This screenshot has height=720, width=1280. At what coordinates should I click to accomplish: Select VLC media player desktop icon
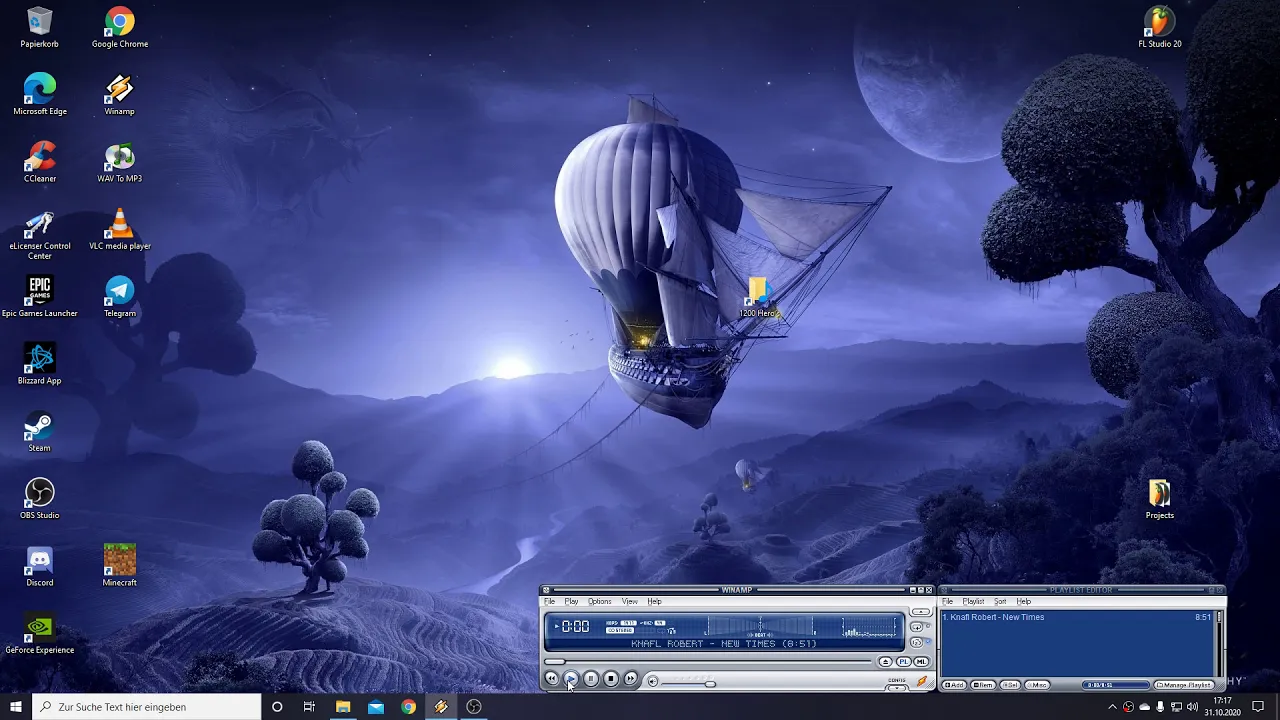coord(120,230)
